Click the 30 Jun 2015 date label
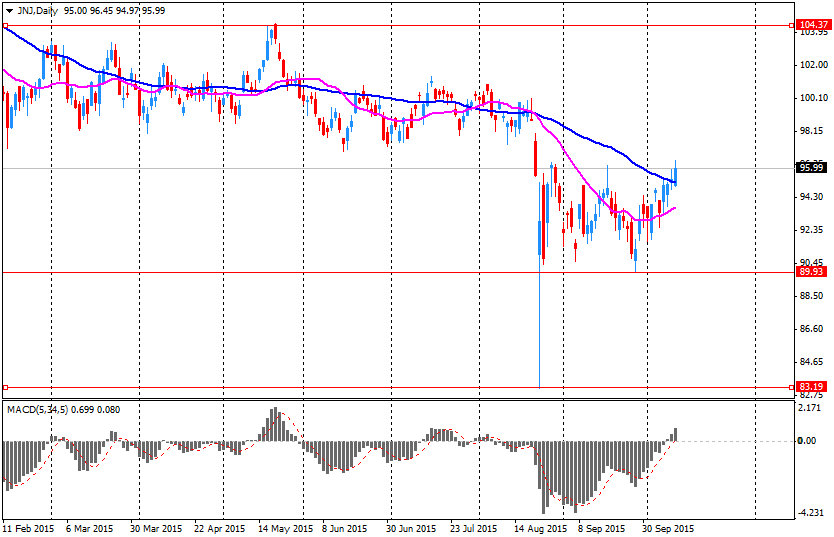Screen dimensions: 834x537 coord(411,529)
